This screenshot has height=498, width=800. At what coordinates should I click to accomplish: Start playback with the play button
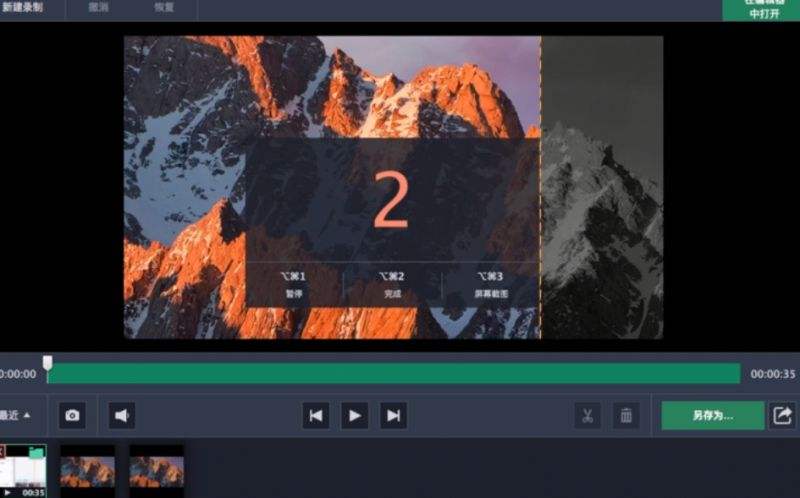[x=355, y=415]
